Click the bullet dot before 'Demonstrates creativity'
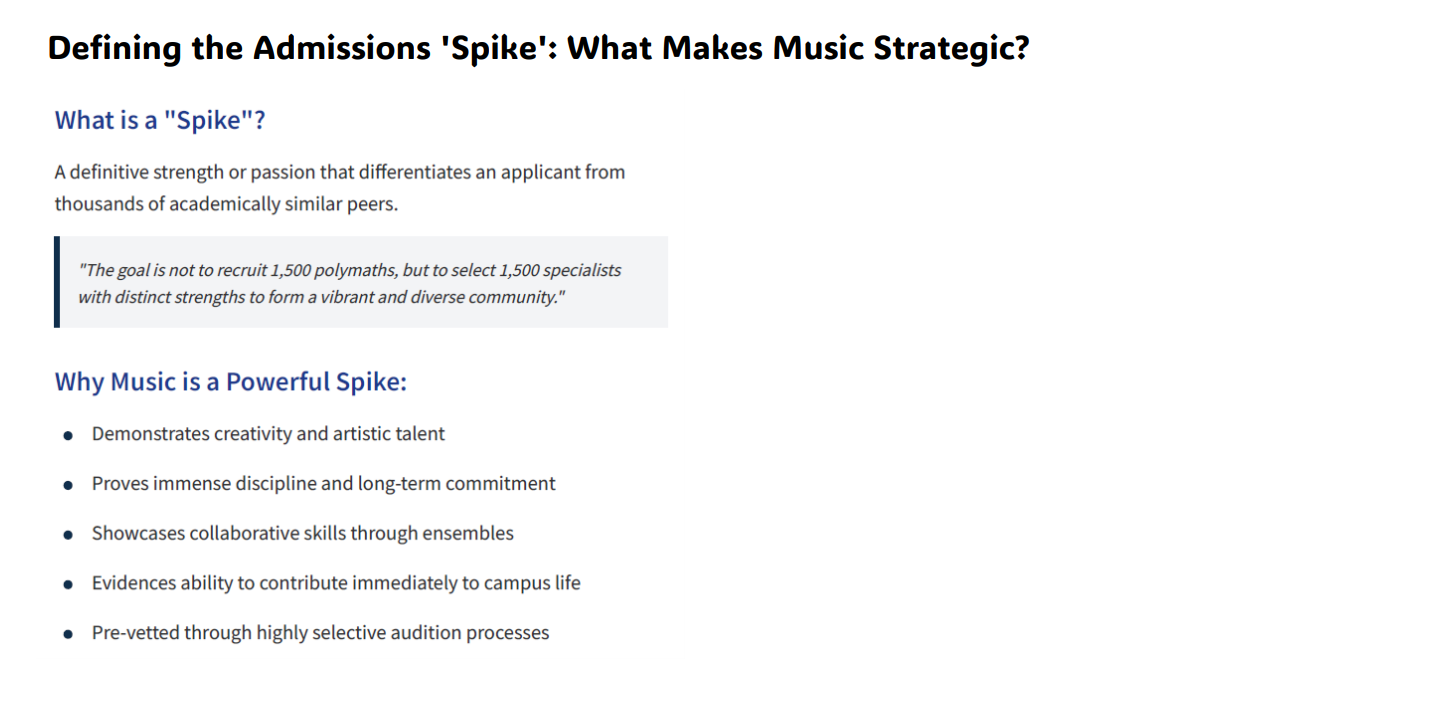This screenshot has width=1432, height=718. (68, 436)
